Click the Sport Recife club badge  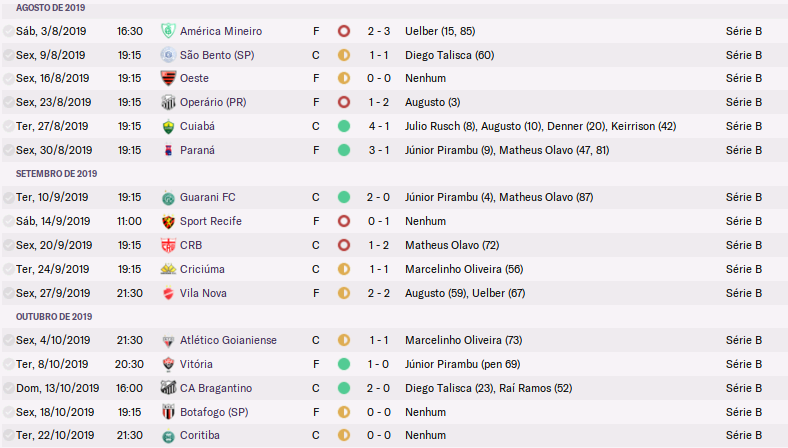(x=168, y=221)
